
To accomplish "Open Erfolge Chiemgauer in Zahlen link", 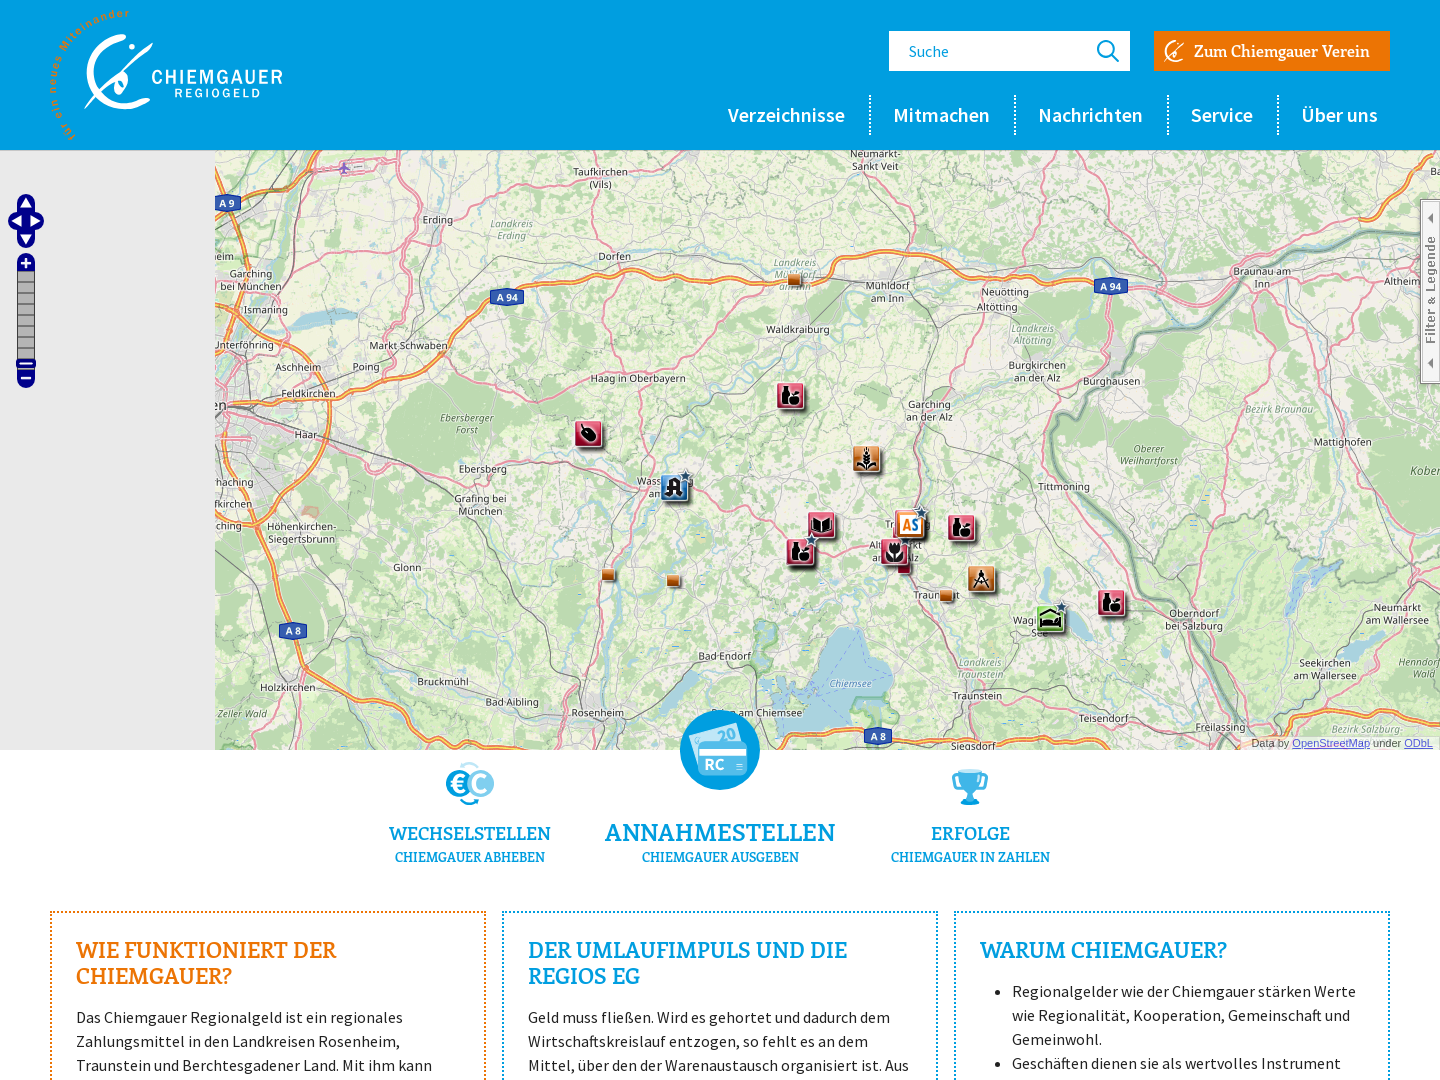I will (x=970, y=844).
